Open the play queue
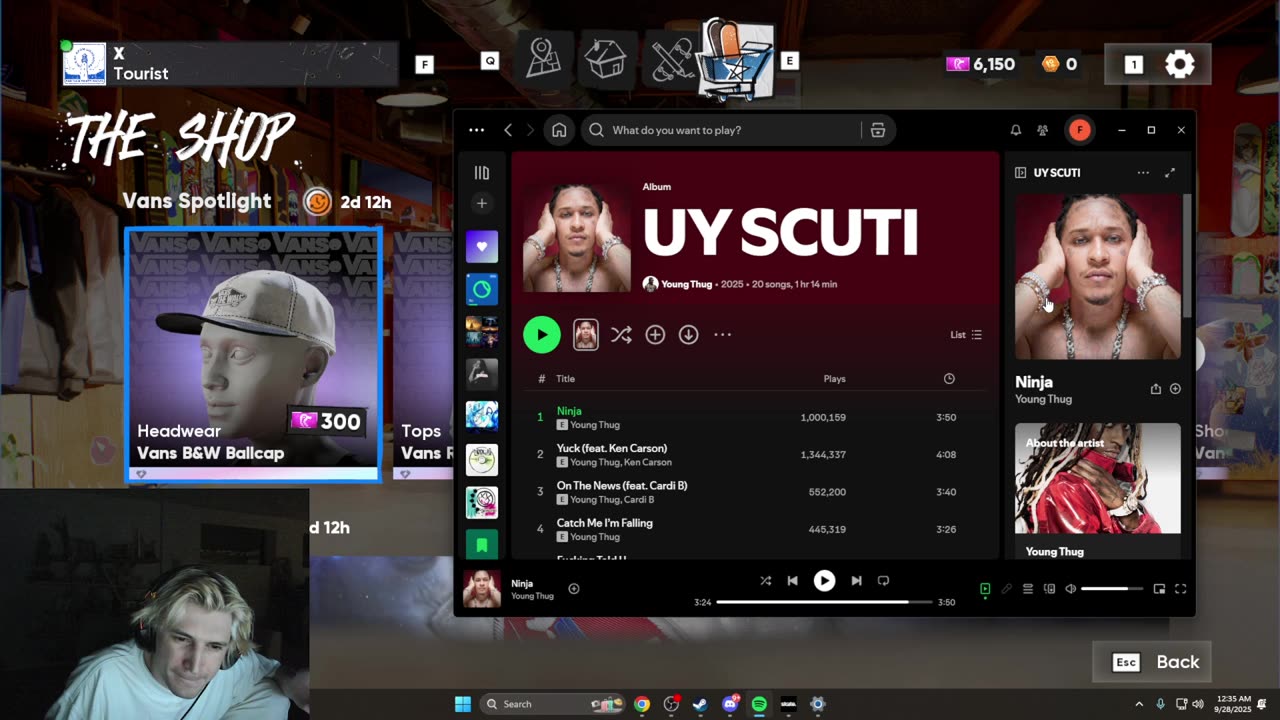This screenshot has height=720, width=1280. [x=1027, y=589]
